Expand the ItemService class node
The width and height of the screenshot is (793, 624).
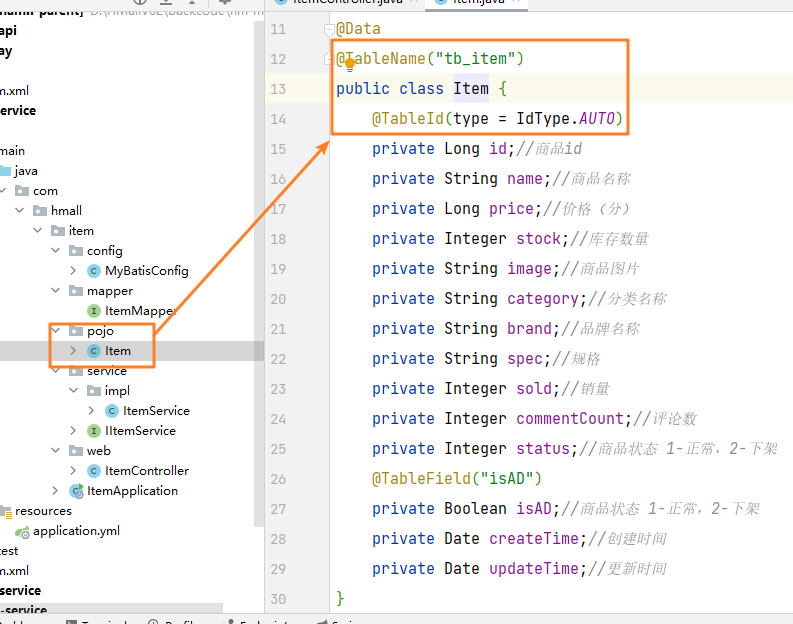point(92,411)
